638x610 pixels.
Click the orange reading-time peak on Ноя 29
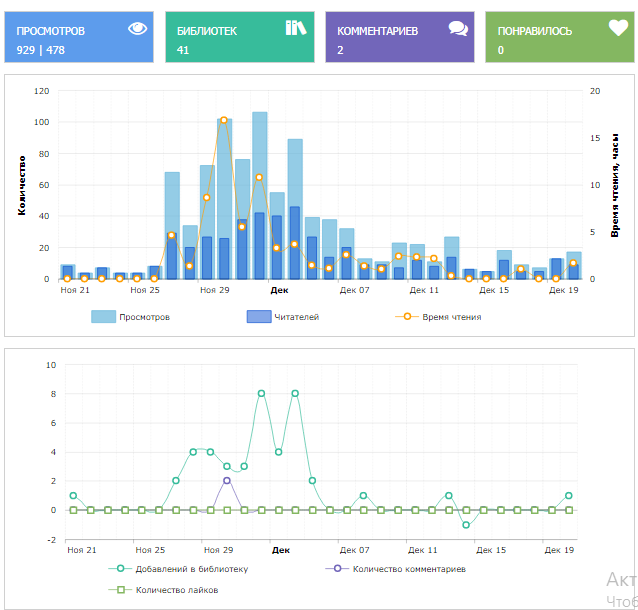pyautogui.click(x=224, y=120)
